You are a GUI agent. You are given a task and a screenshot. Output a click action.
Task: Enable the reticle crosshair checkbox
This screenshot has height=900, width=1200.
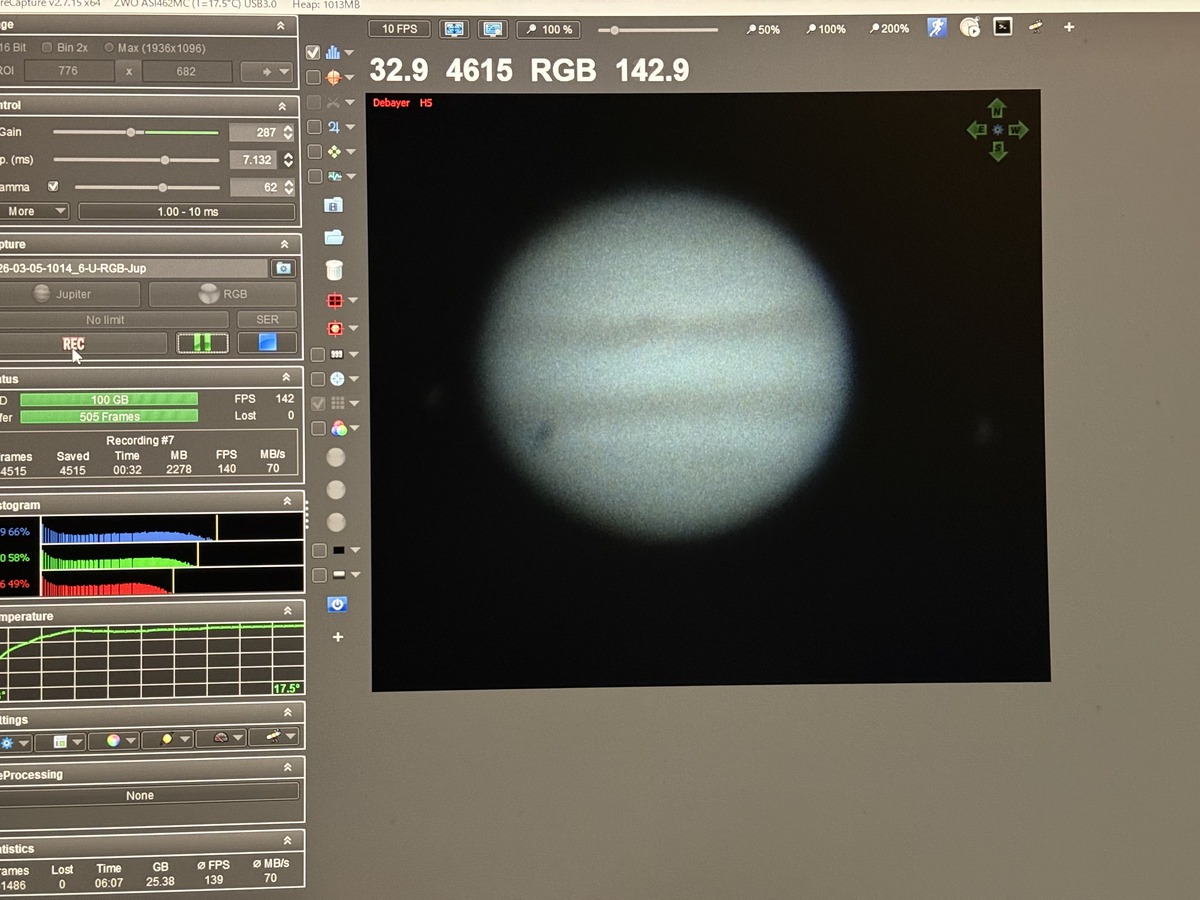(x=314, y=77)
